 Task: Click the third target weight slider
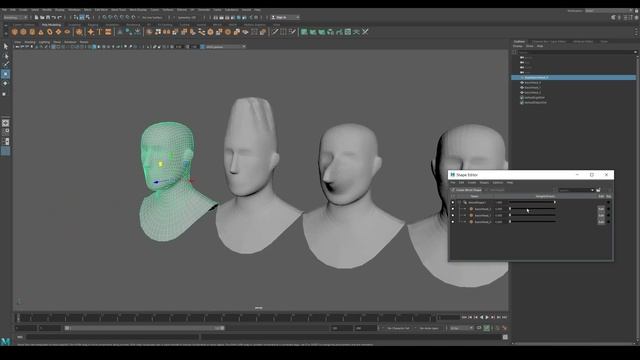point(532,222)
